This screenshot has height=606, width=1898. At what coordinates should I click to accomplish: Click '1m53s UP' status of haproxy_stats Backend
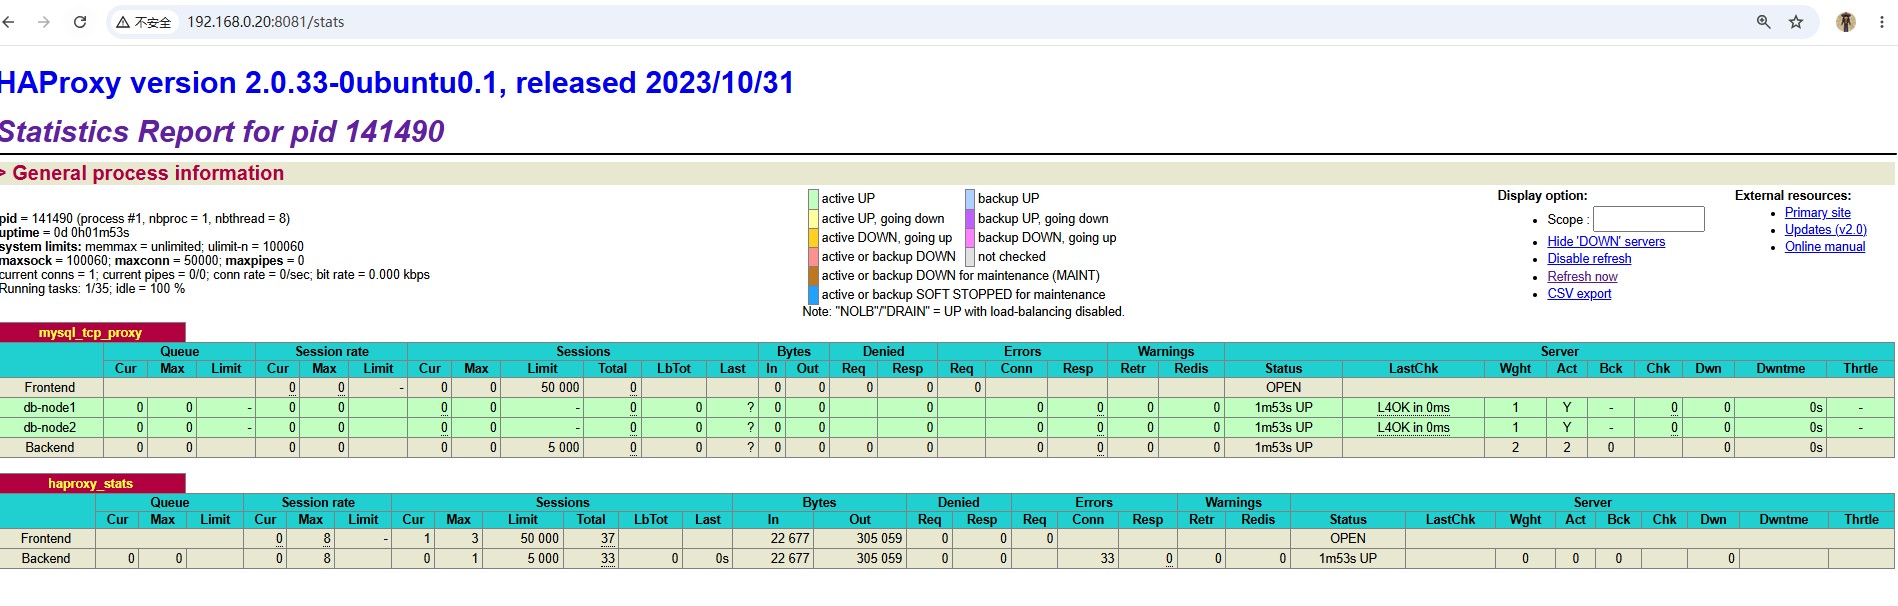pyautogui.click(x=1347, y=559)
